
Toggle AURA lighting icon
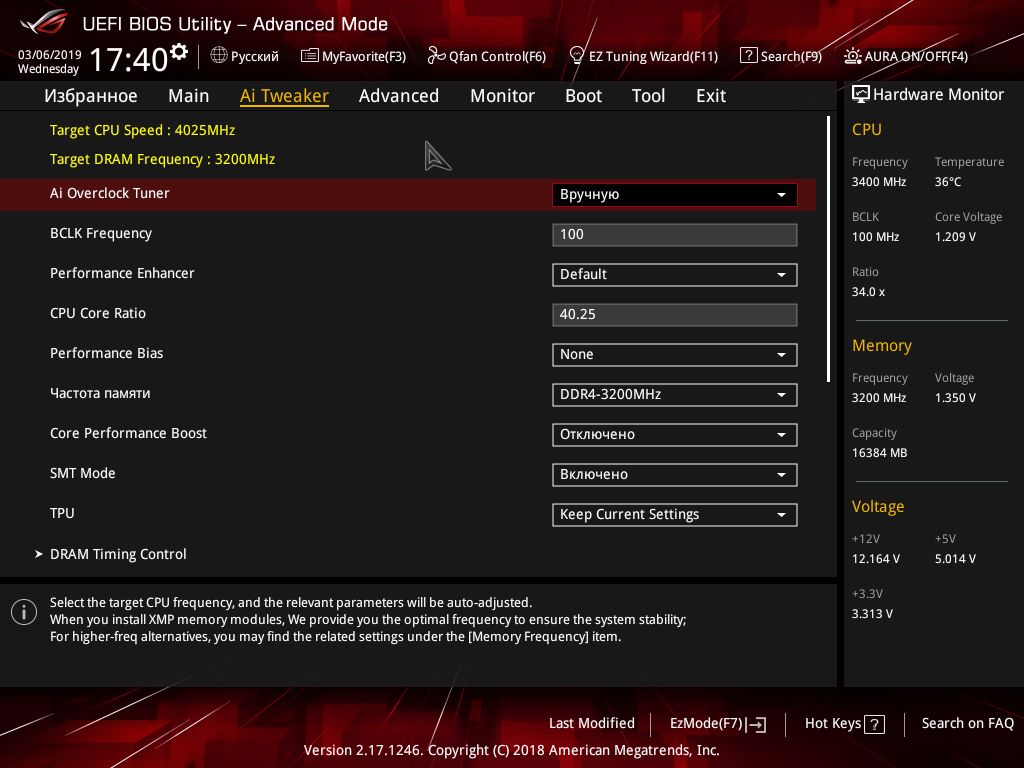[x=852, y=56]
